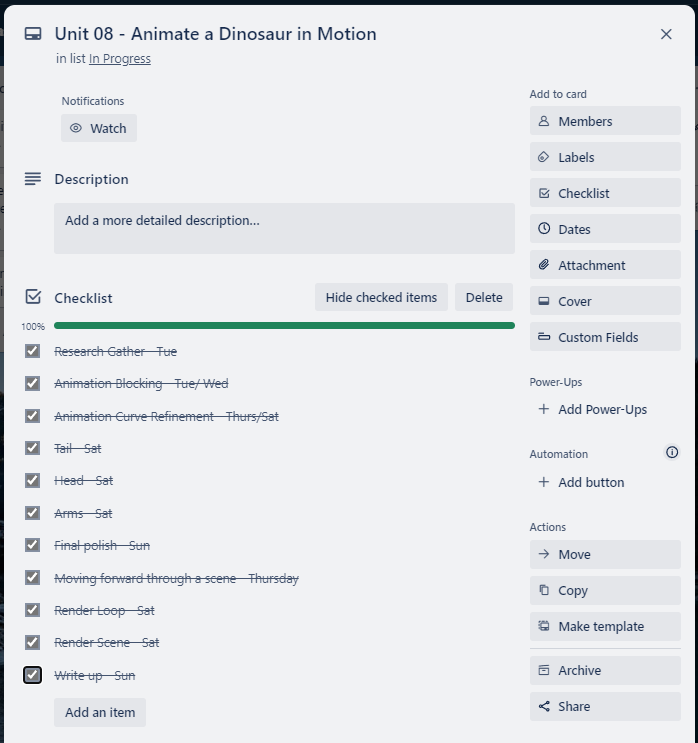Click 'Research Gather - Tue' item text
Image resolution: width=698 pixels, height=743 pixels.
coord(116,352)
